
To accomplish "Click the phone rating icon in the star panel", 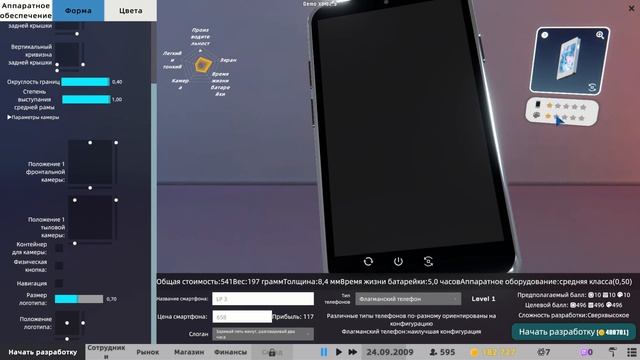I will pos(538,105).
